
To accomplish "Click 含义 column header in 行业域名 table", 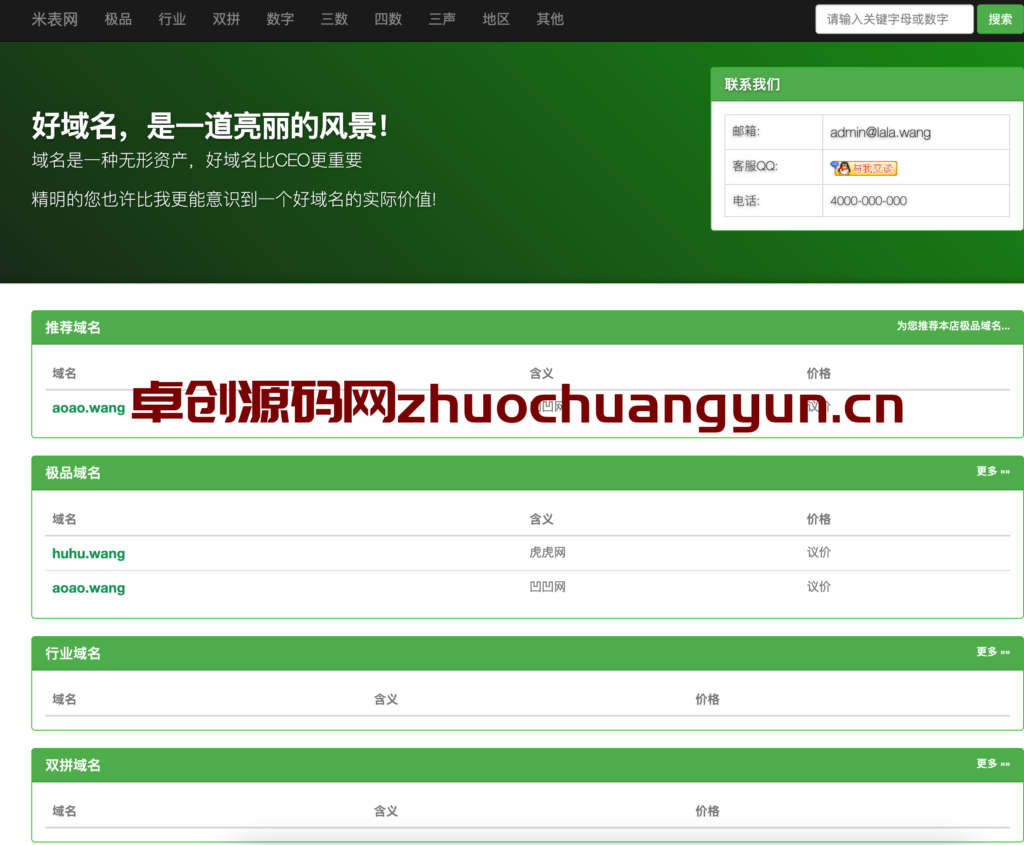I will (385, 699).
